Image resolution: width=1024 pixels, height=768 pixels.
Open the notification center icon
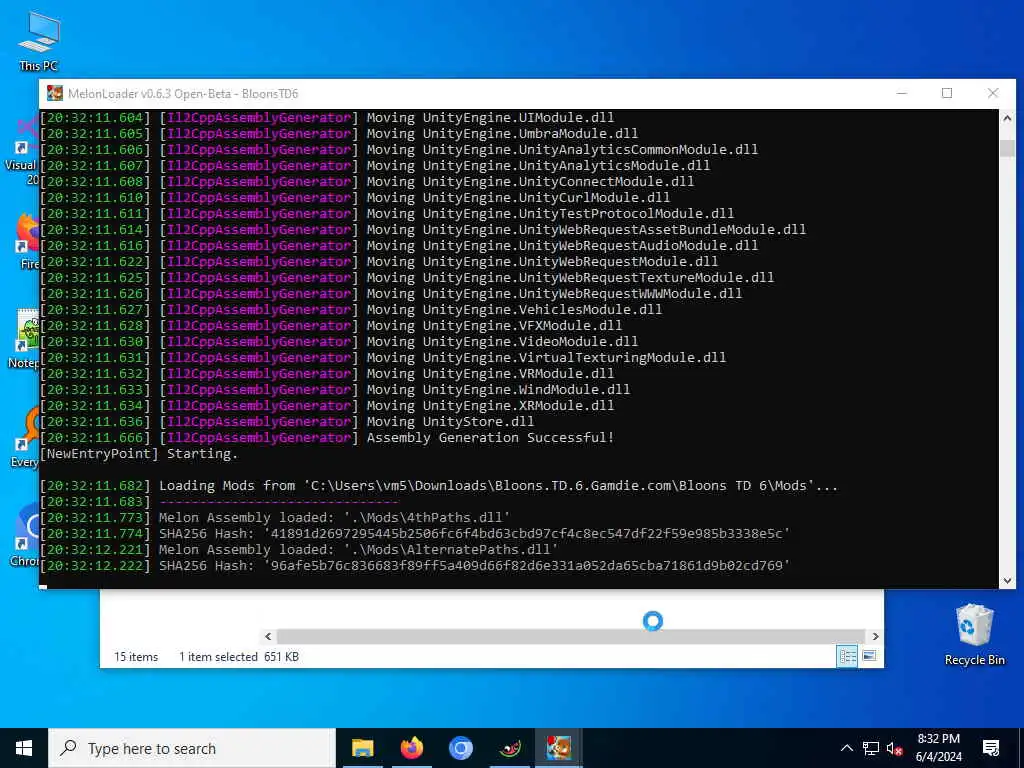(x=991, y=748)
